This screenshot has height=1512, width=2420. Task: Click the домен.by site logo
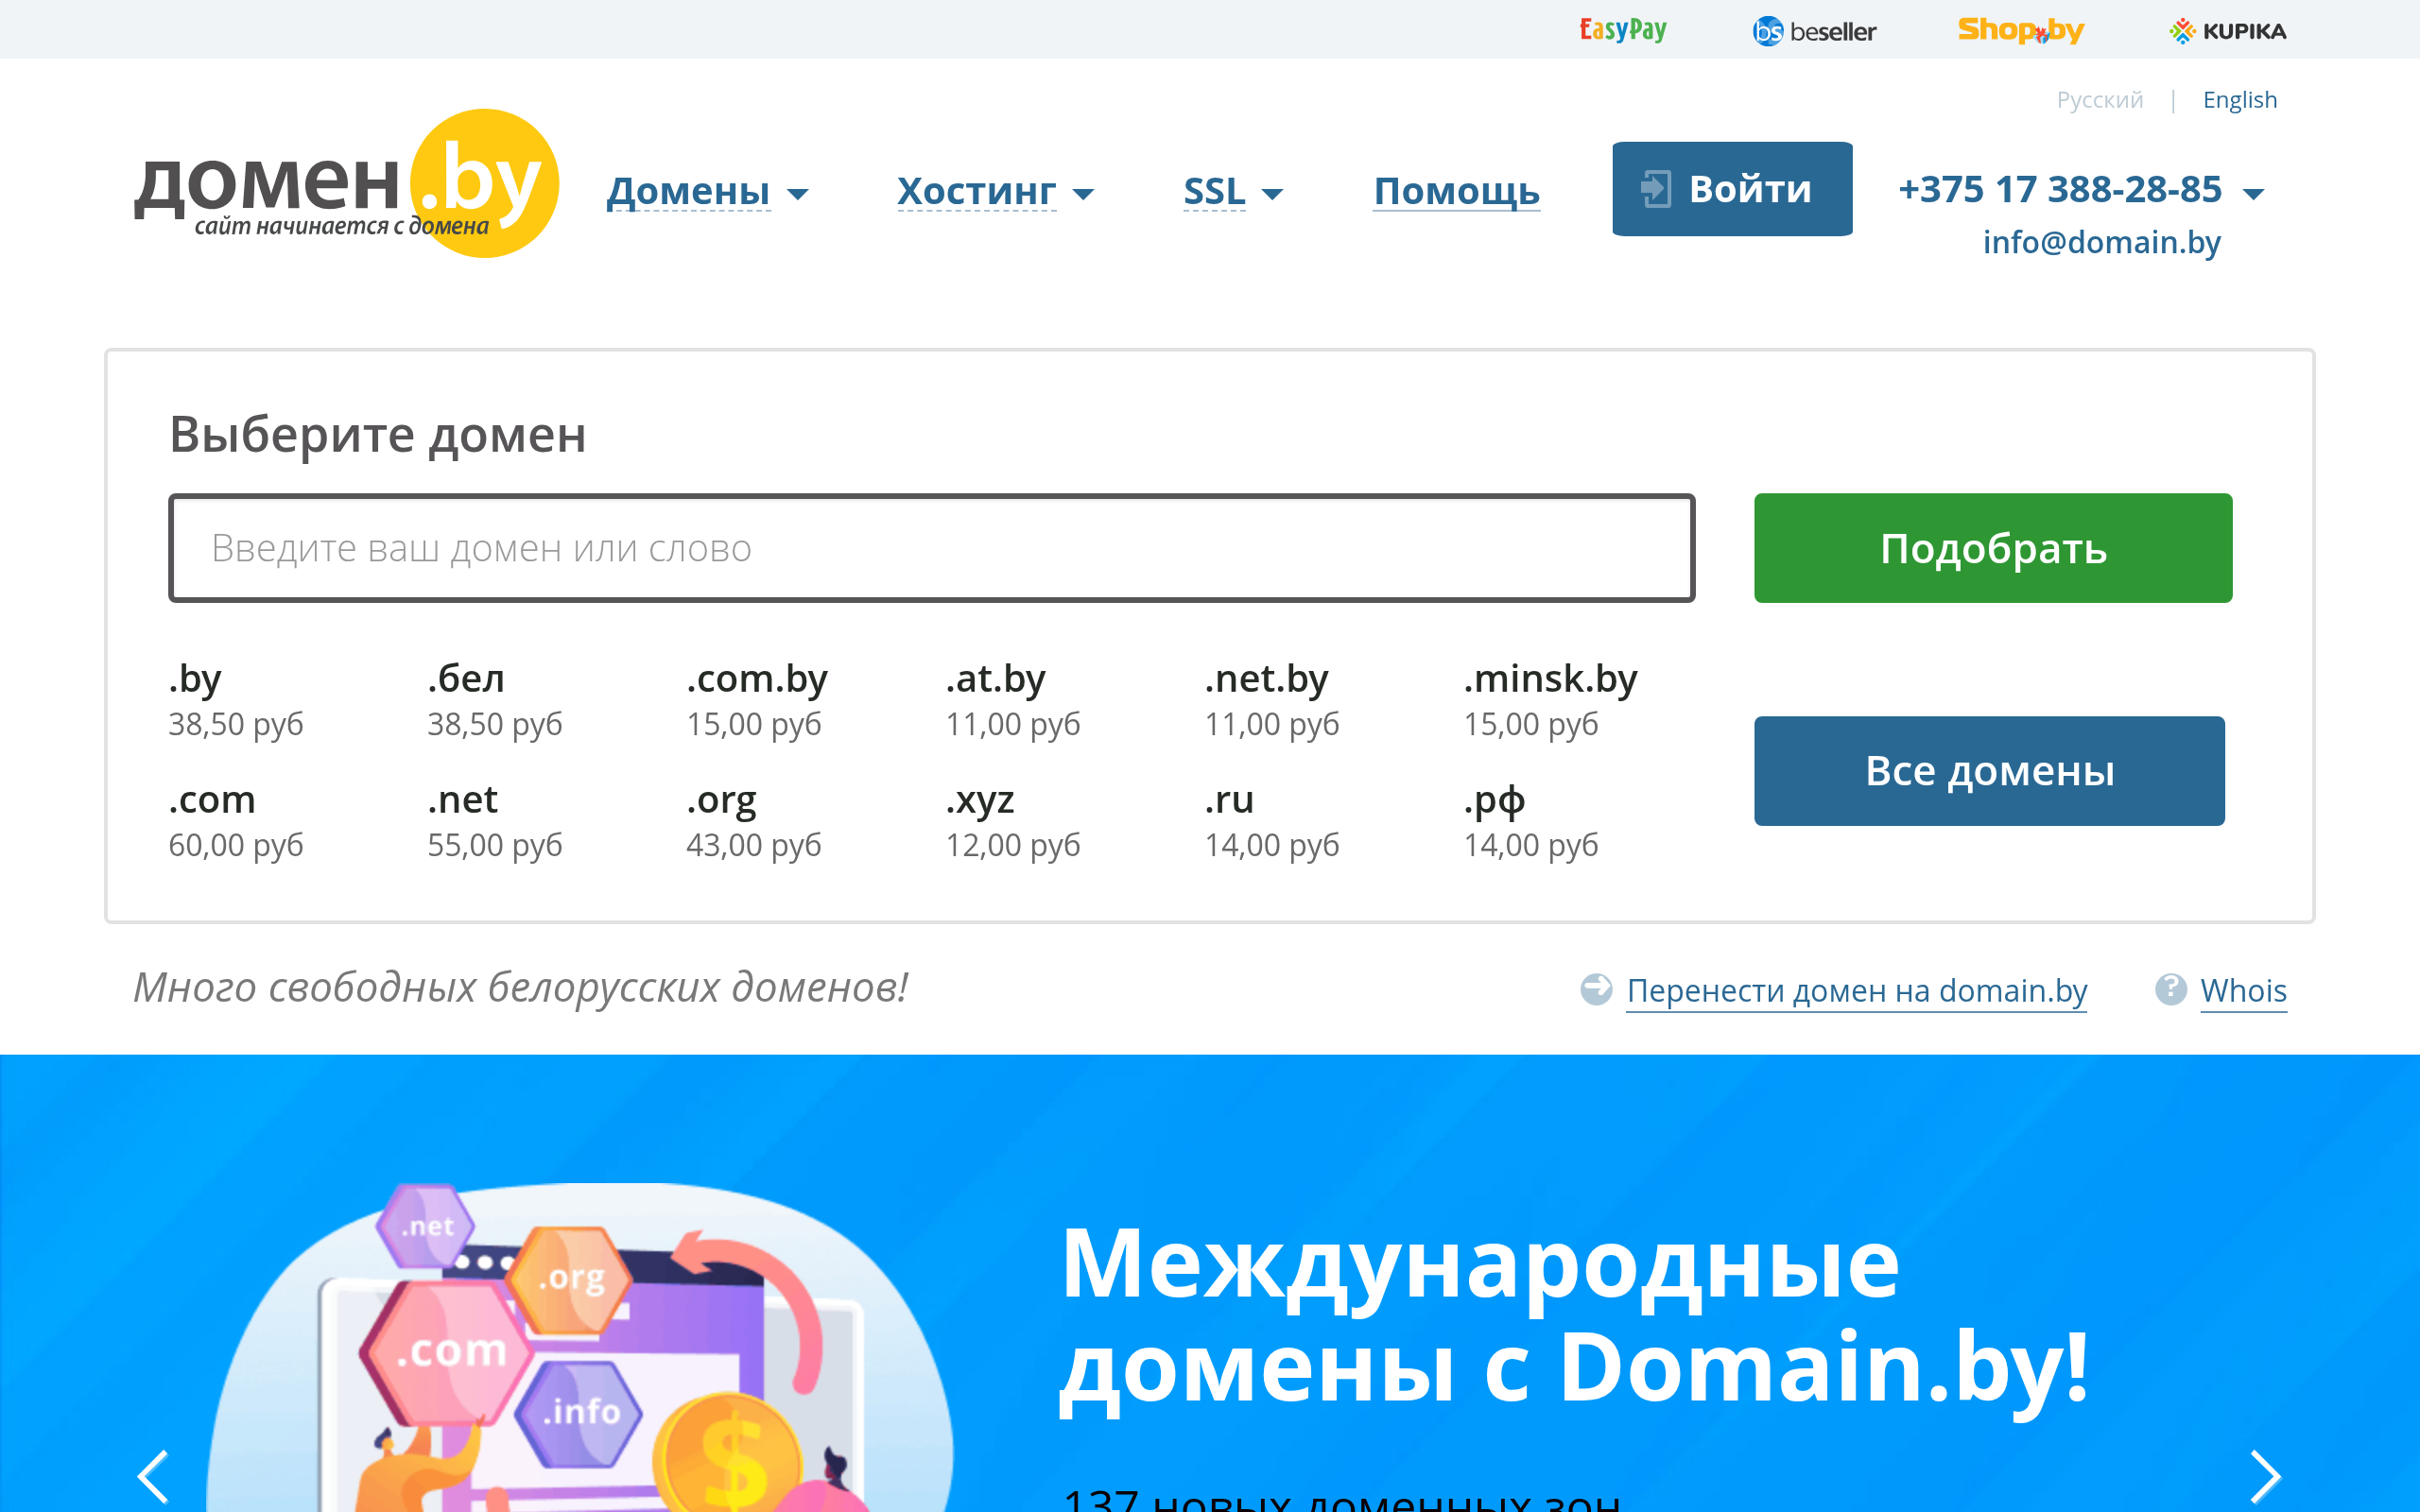click(x=346, y=184)
